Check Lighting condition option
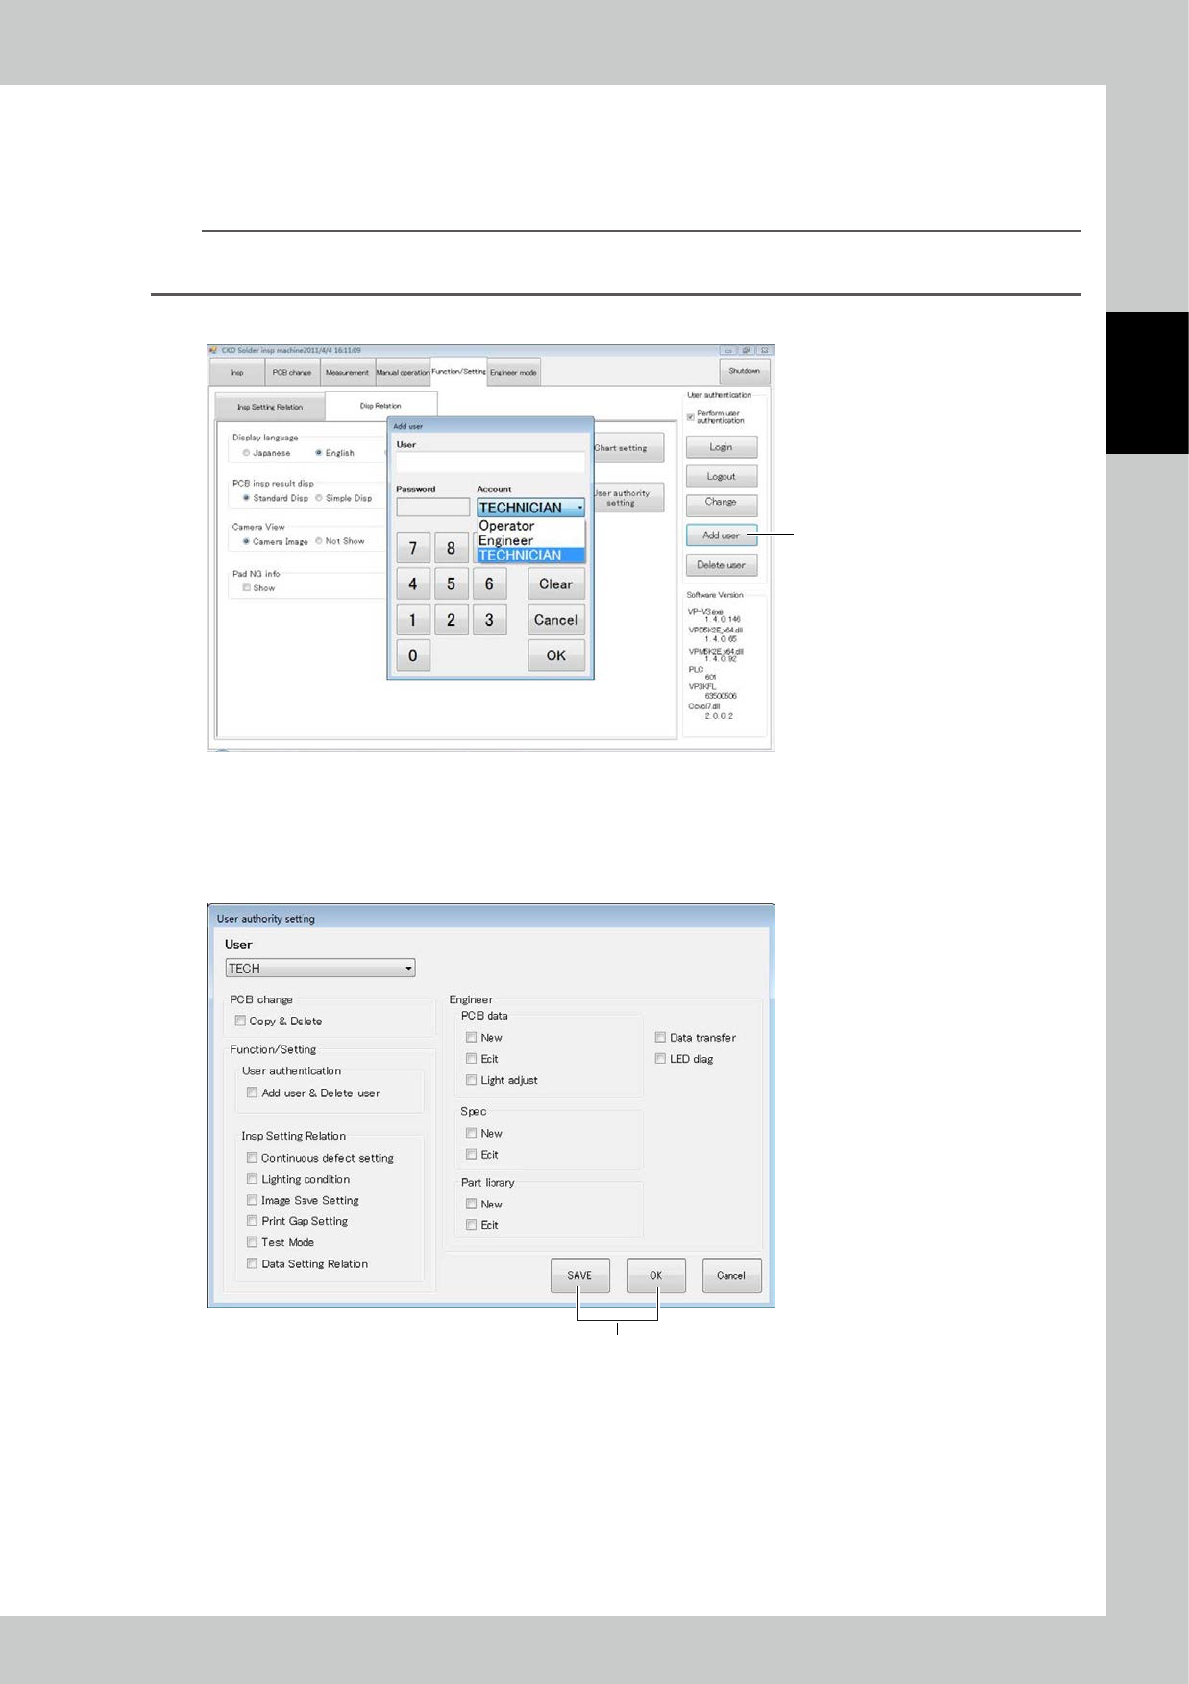The image size is (1189, 1684). pos(252,1179)
